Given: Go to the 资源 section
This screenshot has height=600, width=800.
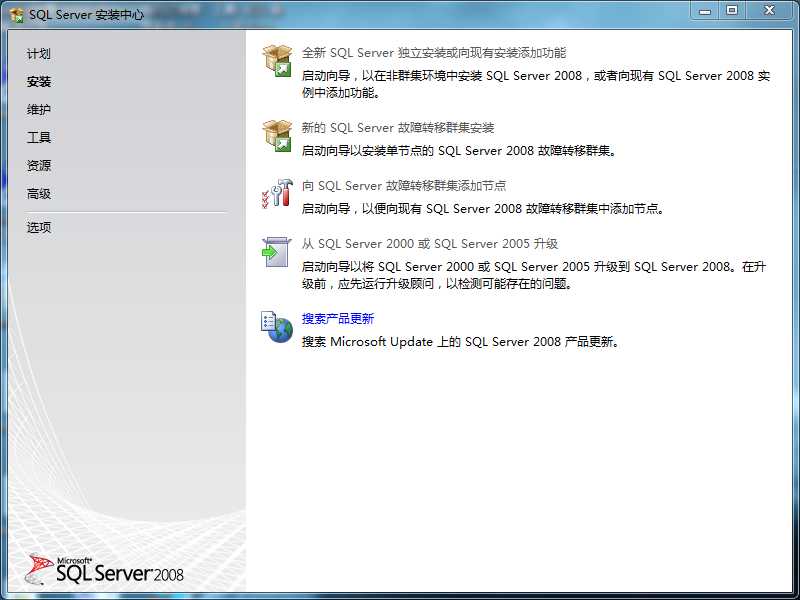Looking at the screenshot, I should 39,165.
